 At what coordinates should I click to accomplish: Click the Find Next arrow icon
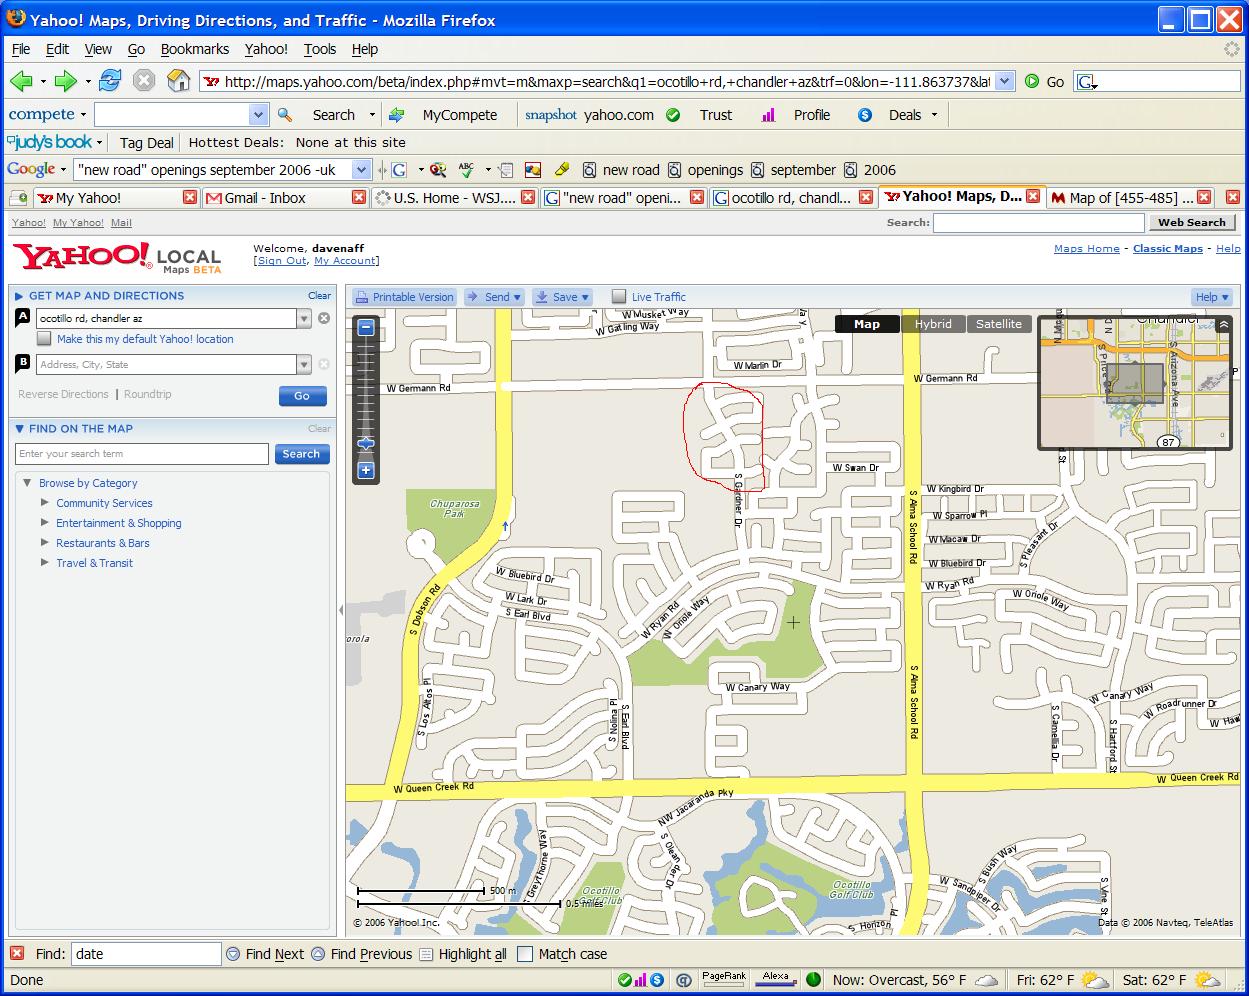pos(233,954)
